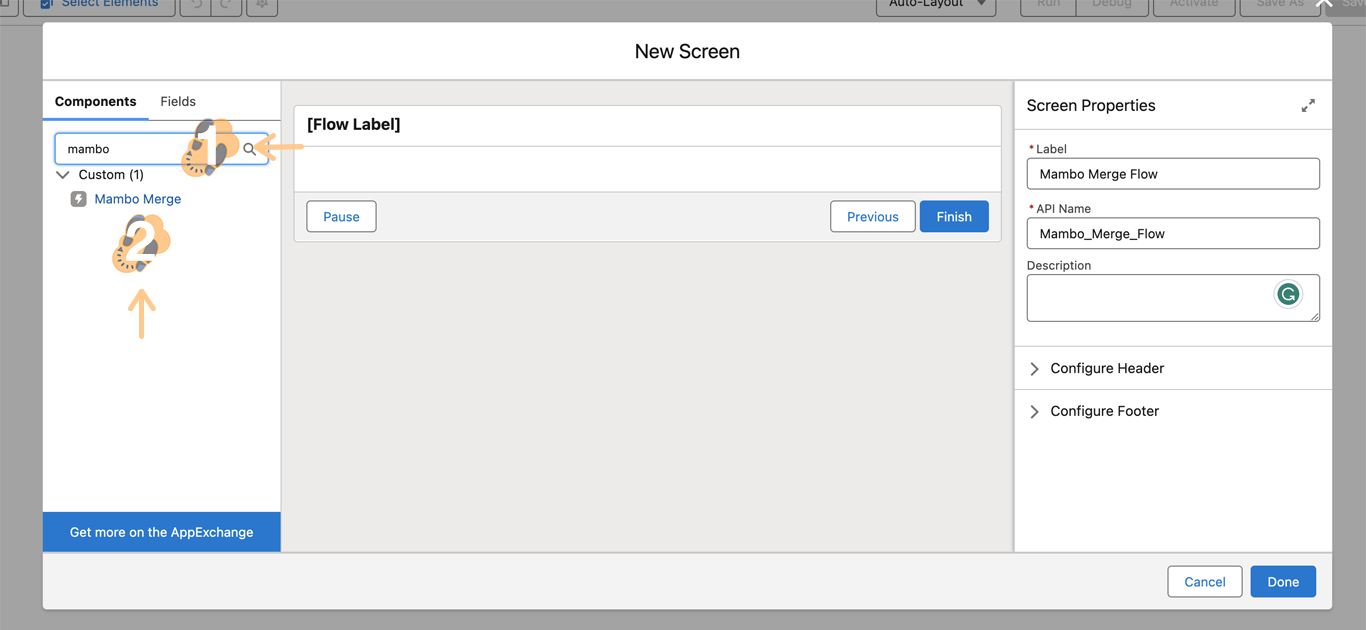Close the New Screen modal with X
The height and width of the screenshot is (630, 1366).
1324,5
